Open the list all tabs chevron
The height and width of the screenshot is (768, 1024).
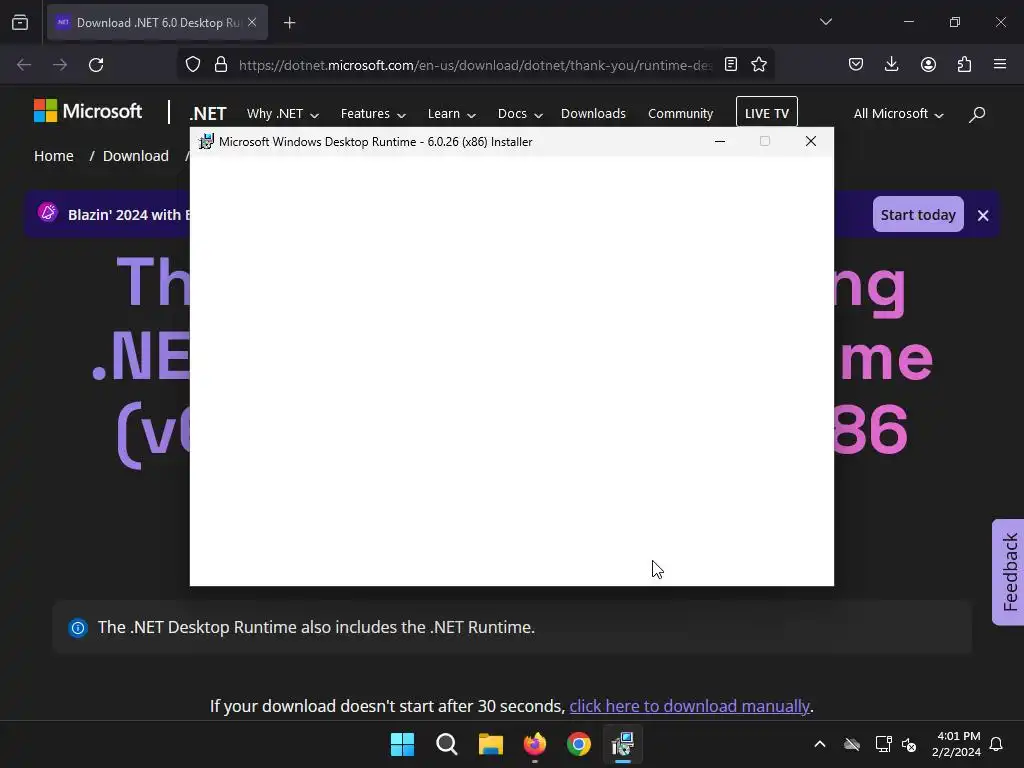(825, 22)
